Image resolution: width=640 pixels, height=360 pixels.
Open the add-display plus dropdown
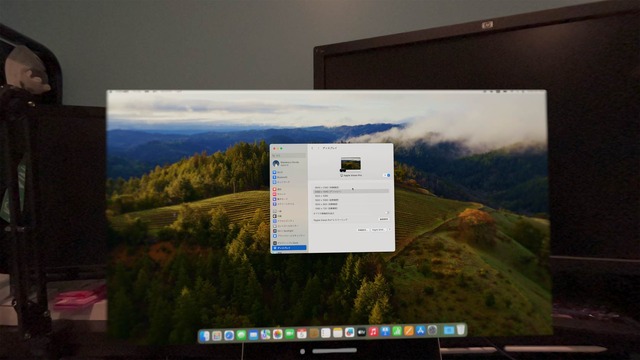tap(387, 176)
